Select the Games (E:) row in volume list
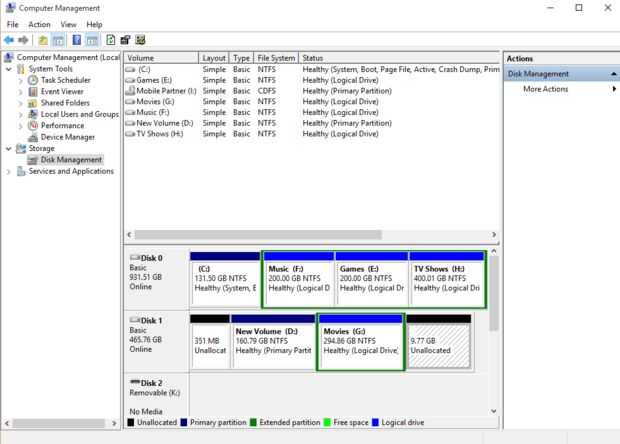This screenshot has height=444, width=620. pyautogui.click(x=312, y=80)
